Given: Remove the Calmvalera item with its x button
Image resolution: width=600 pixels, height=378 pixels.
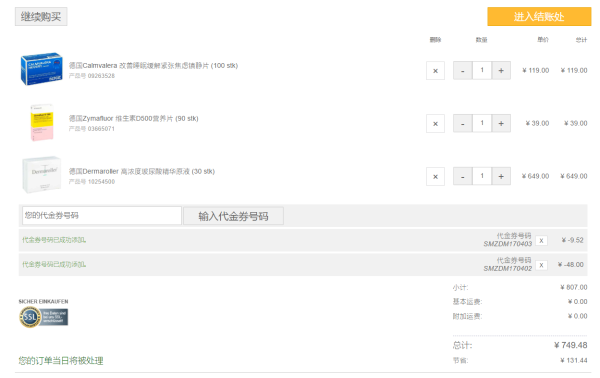Looking at the screenshot, I should (435, 70).
